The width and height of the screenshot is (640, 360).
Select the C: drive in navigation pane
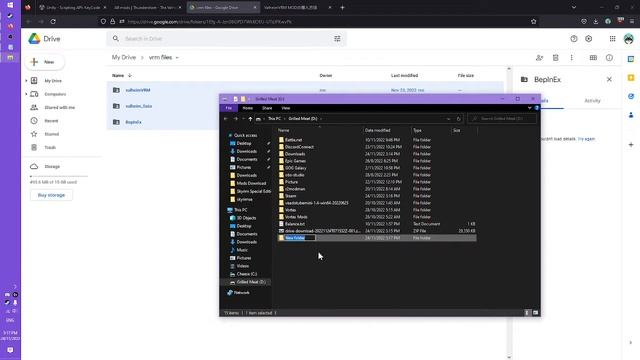pos(247,274)
